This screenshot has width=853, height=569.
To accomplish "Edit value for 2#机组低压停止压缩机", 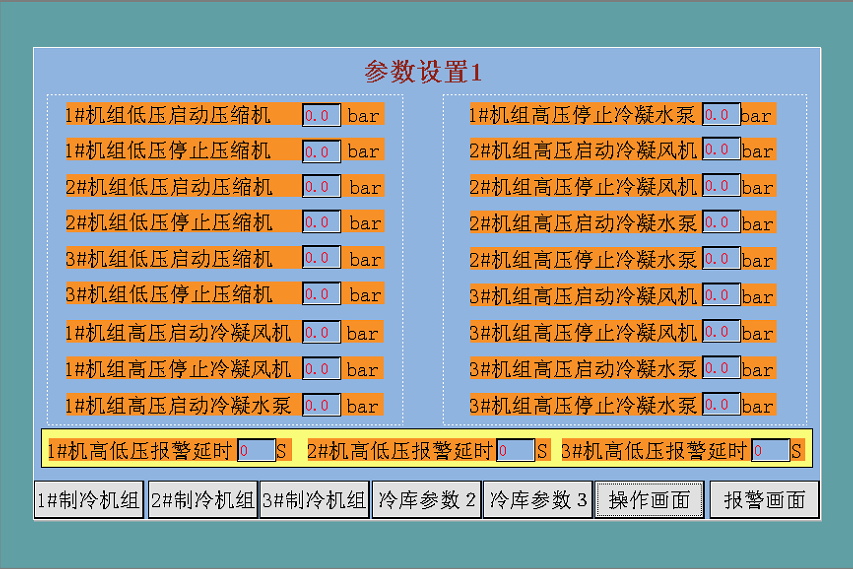I will click(322, 221).
